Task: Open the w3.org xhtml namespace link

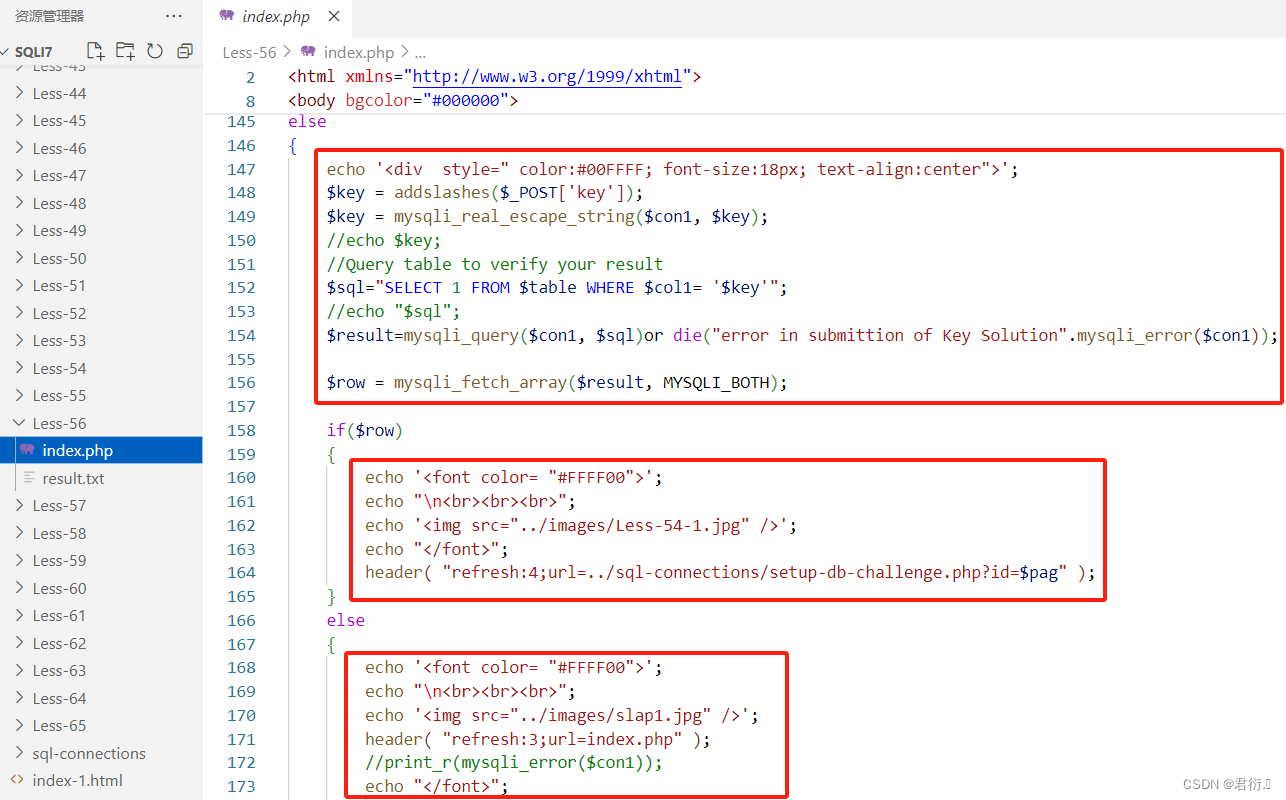Action: (x=547, y=77)
